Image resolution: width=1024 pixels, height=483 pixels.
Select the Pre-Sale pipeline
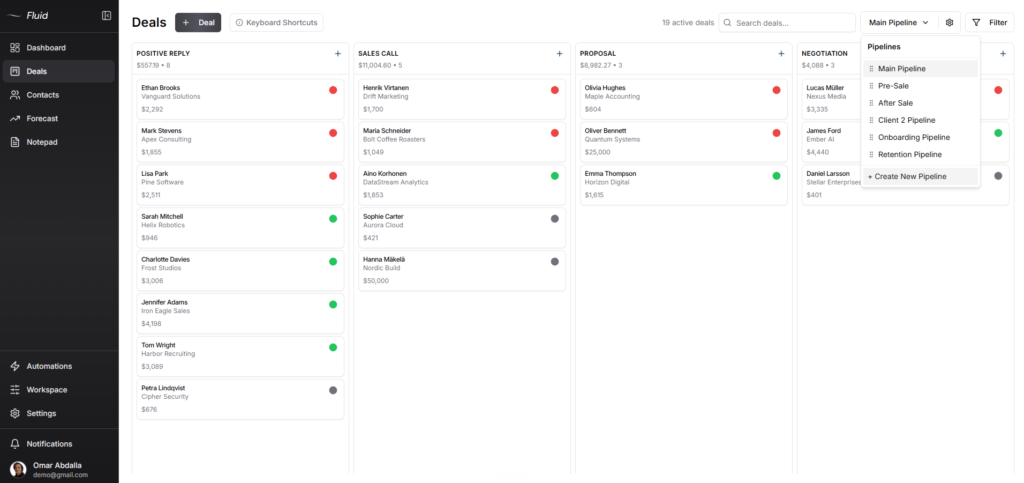[920, 86]
